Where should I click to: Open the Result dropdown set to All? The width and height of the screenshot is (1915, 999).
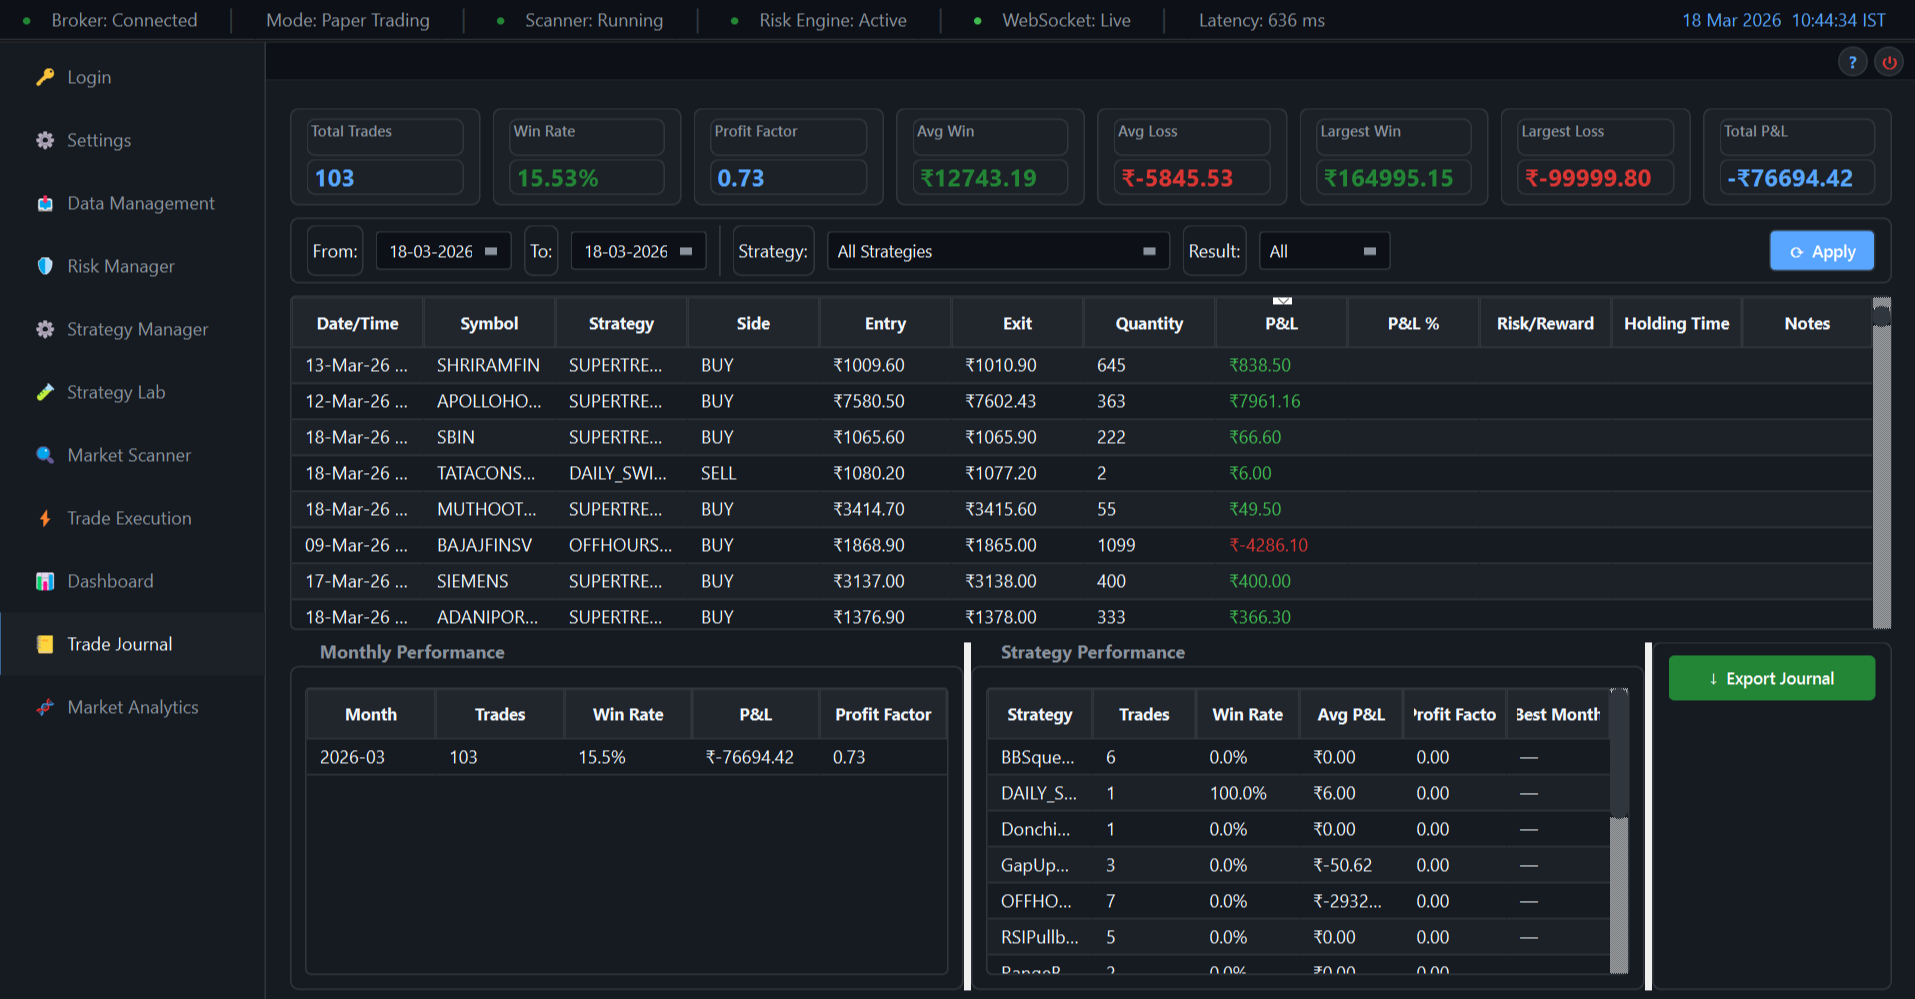(x=1324, y=250)
